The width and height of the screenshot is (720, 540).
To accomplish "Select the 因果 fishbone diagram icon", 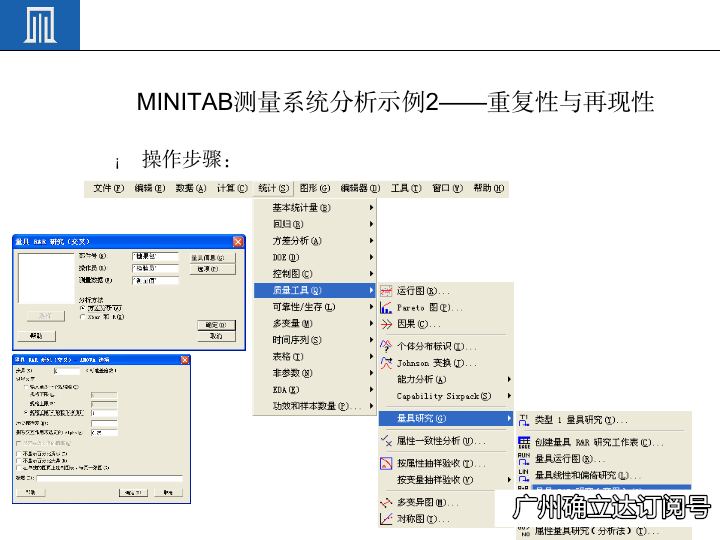I will pos(386,324).
